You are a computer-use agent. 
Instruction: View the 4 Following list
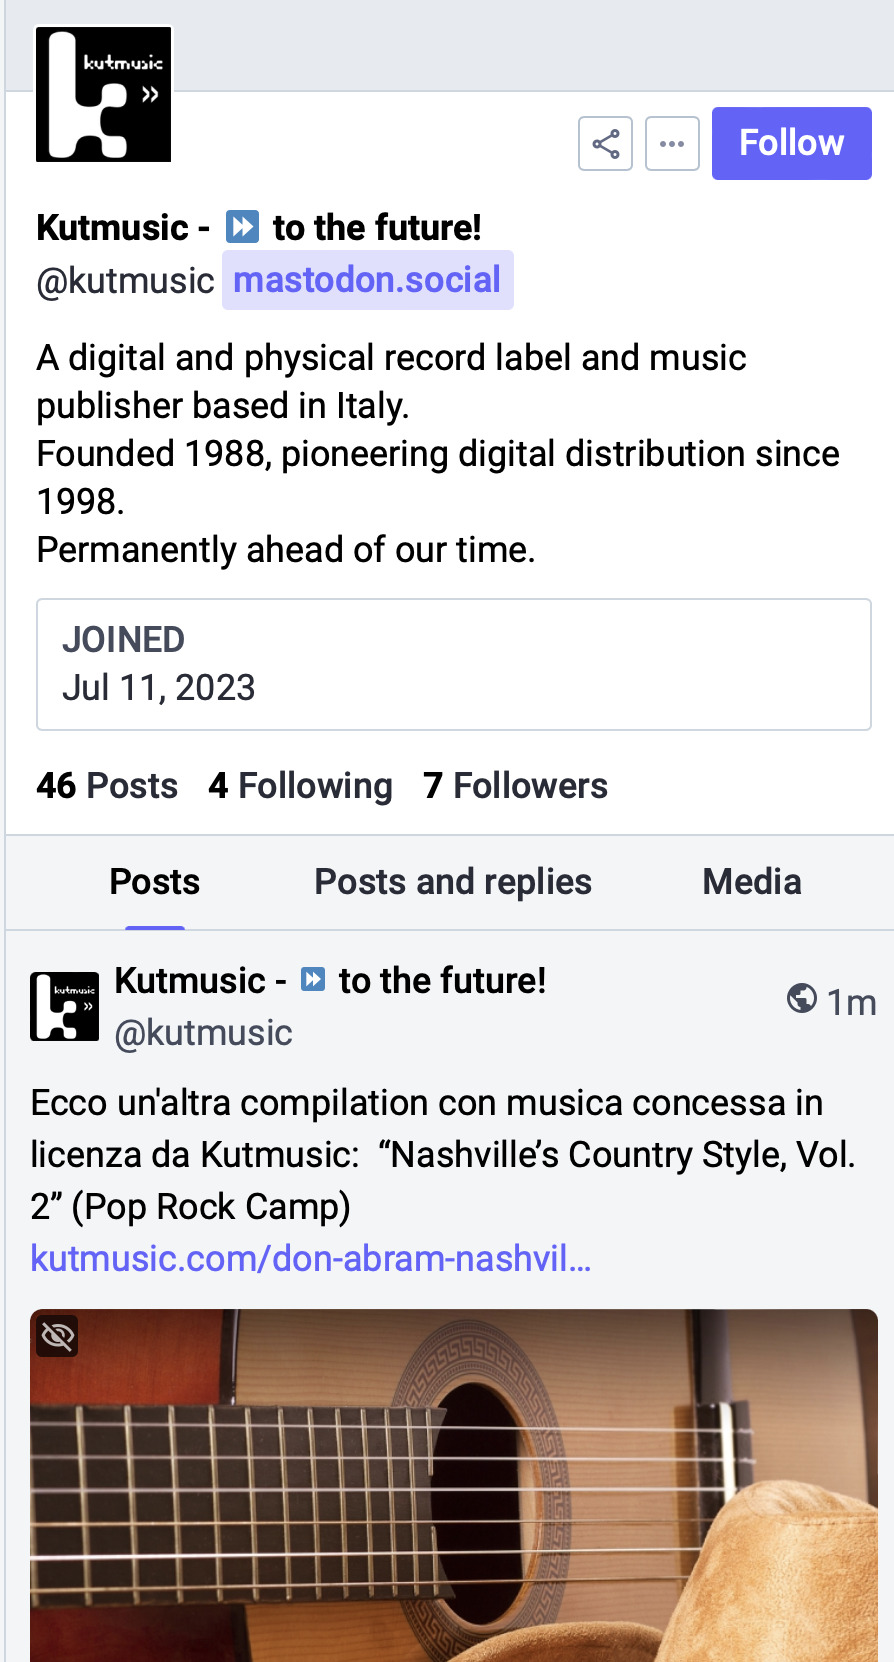tap(300, 786)
